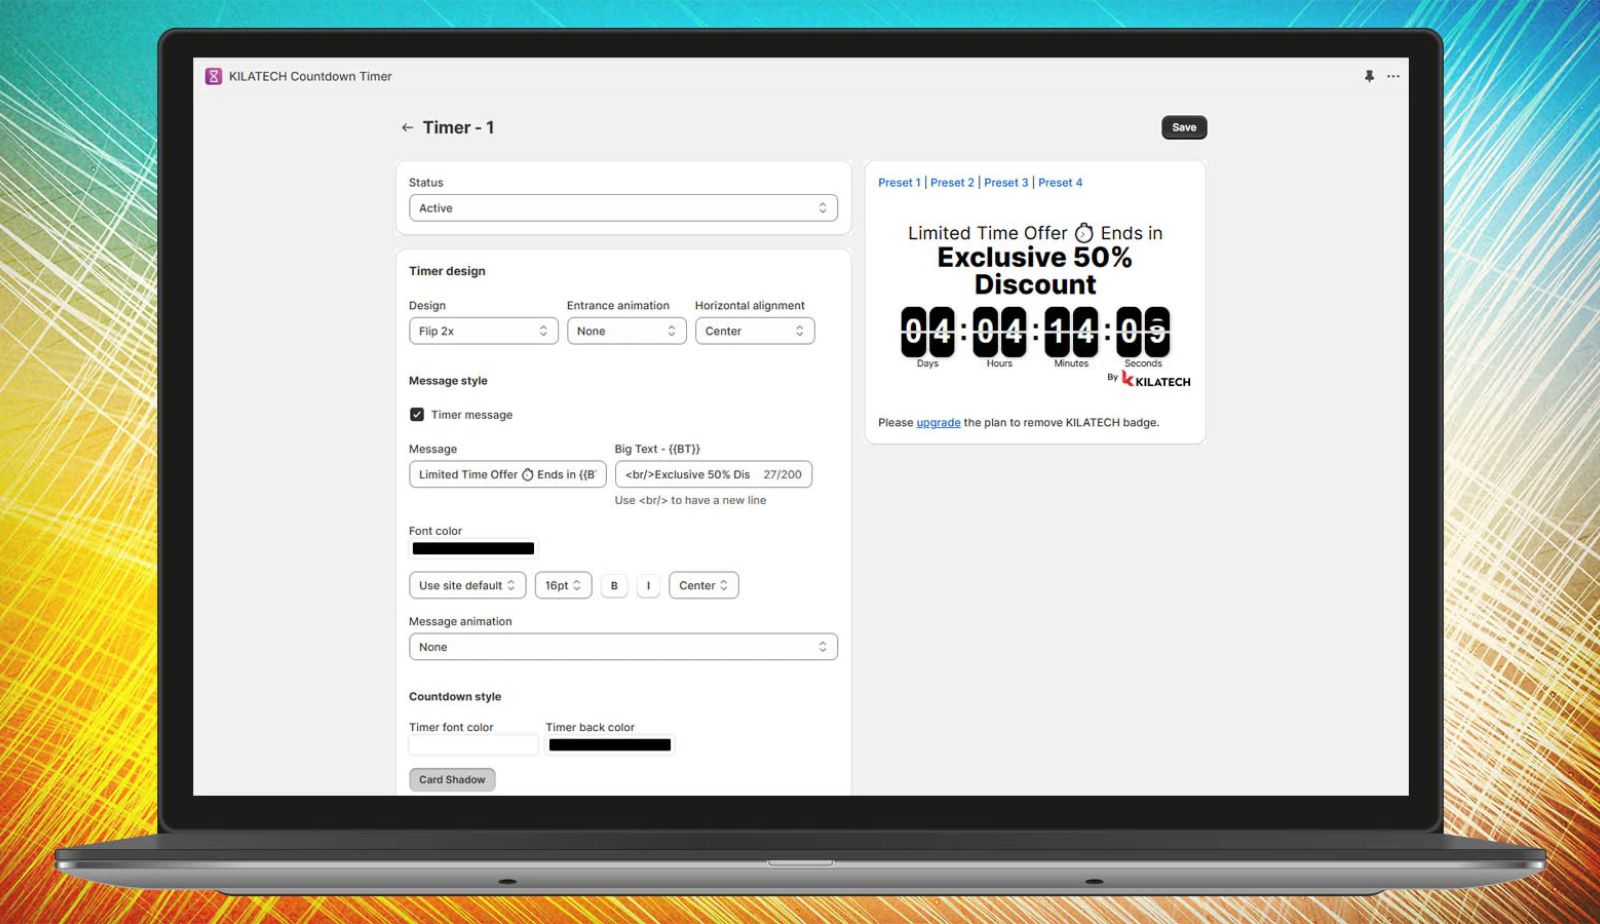Image resolution: width=1600 pixels, height=924 pixels.
Task: Apply Preset 3
Action: (1006, 182)
